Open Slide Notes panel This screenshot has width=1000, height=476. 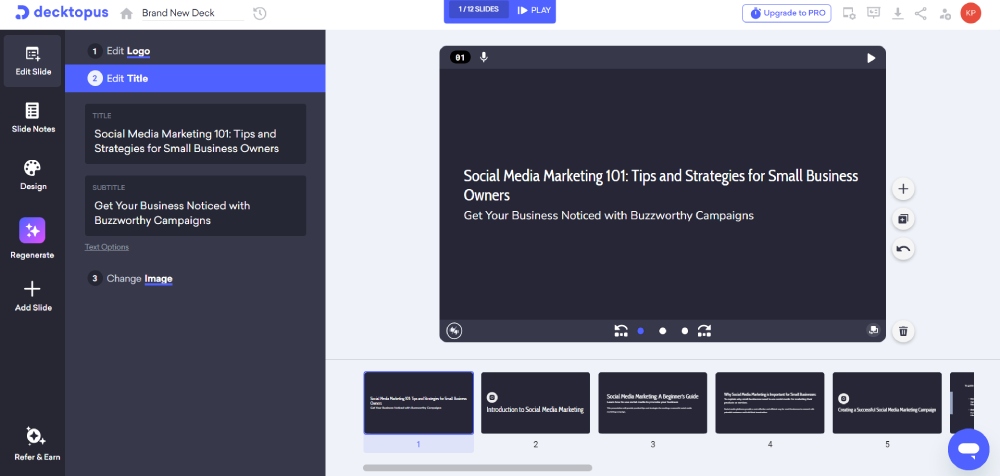[x=33, y=117]
